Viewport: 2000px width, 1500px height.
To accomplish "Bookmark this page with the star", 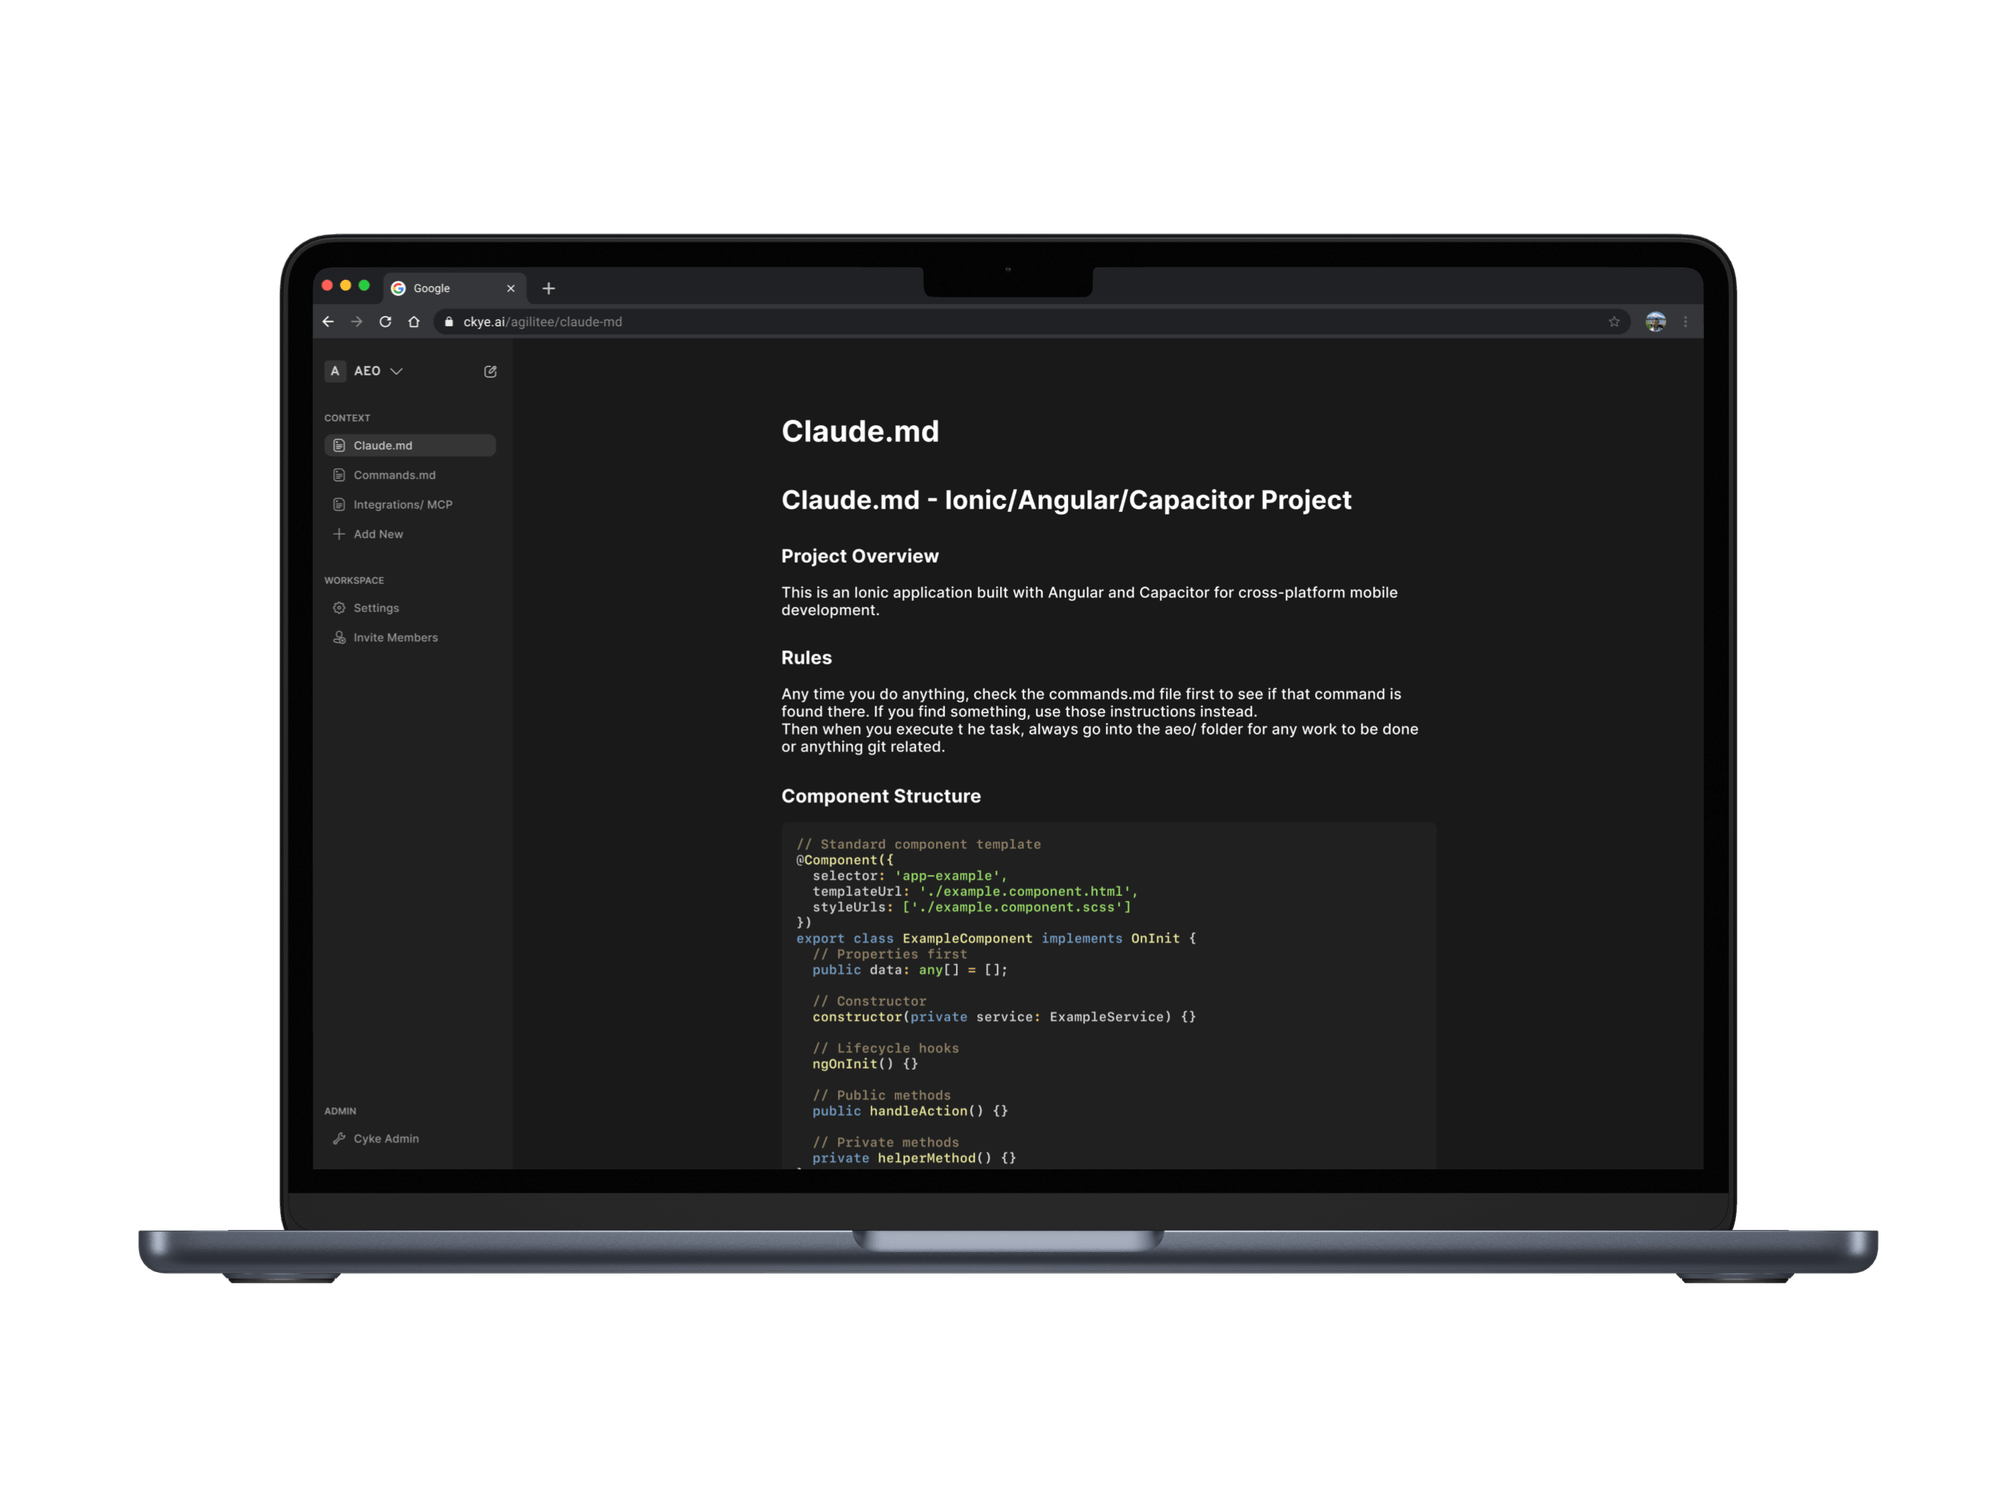I will [1614, 322].
